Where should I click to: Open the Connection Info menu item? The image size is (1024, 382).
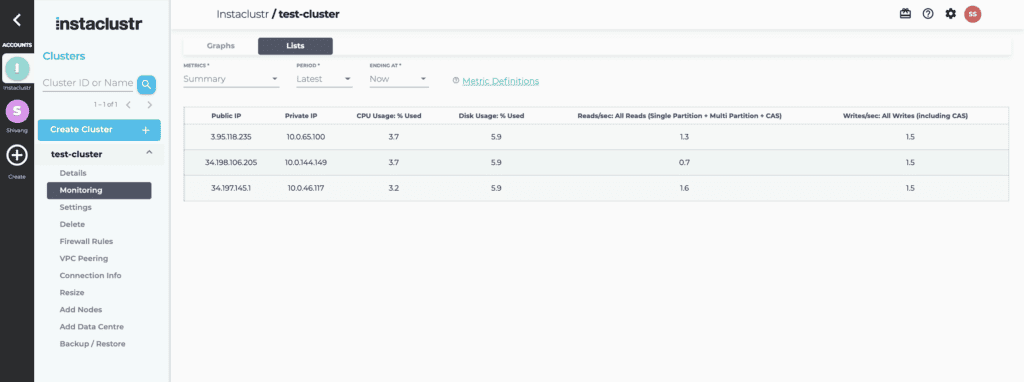coord(90,276)
